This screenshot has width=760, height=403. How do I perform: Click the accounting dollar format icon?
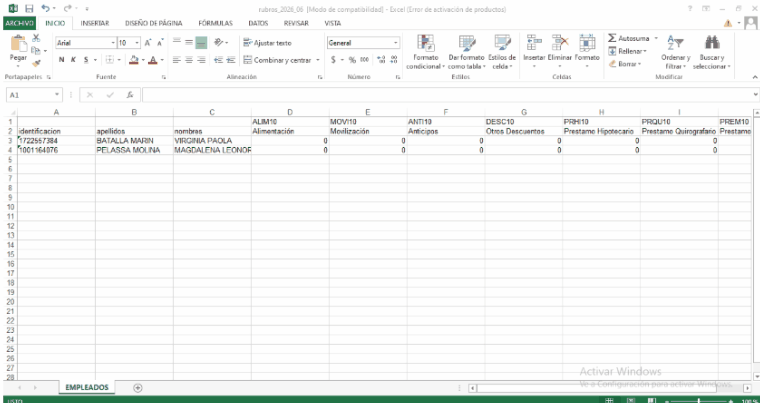[333, 60]
